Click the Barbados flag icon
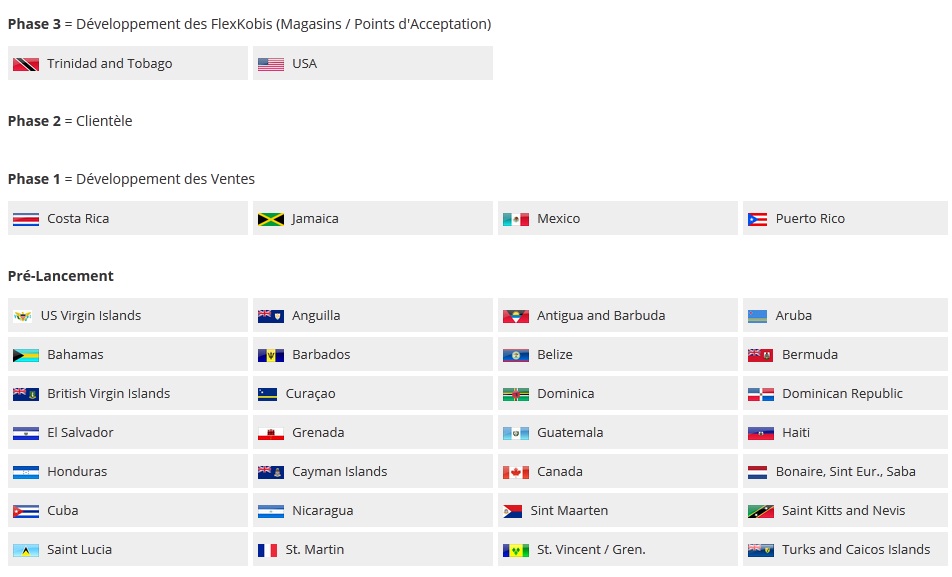 coord(271,355)
